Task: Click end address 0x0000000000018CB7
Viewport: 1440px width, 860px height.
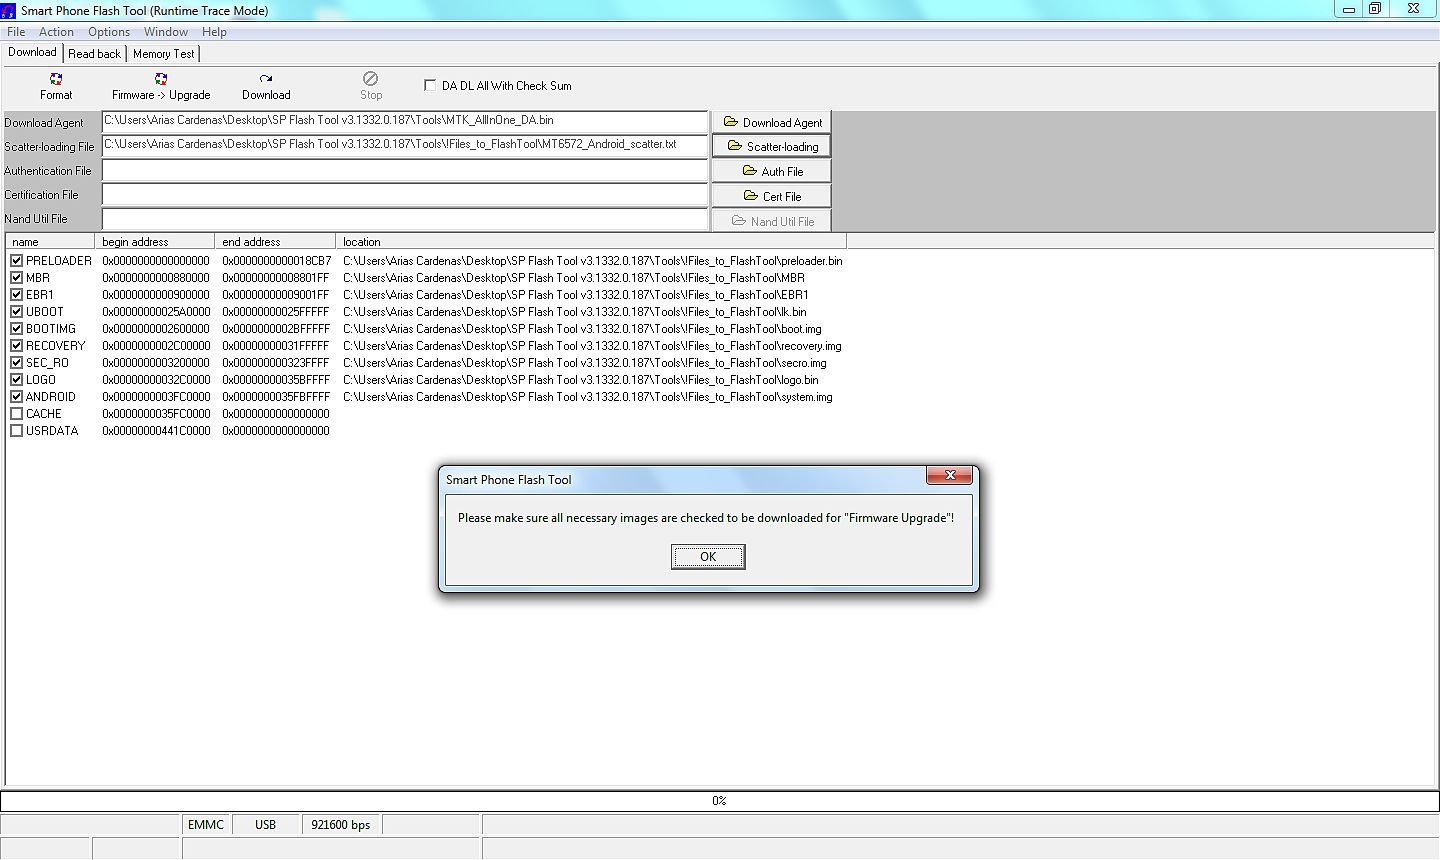Action: tap(277, 261)
